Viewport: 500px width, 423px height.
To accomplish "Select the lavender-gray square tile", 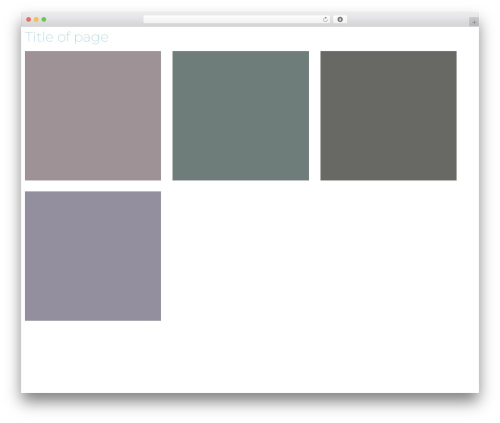I will (x=93, y=256).
